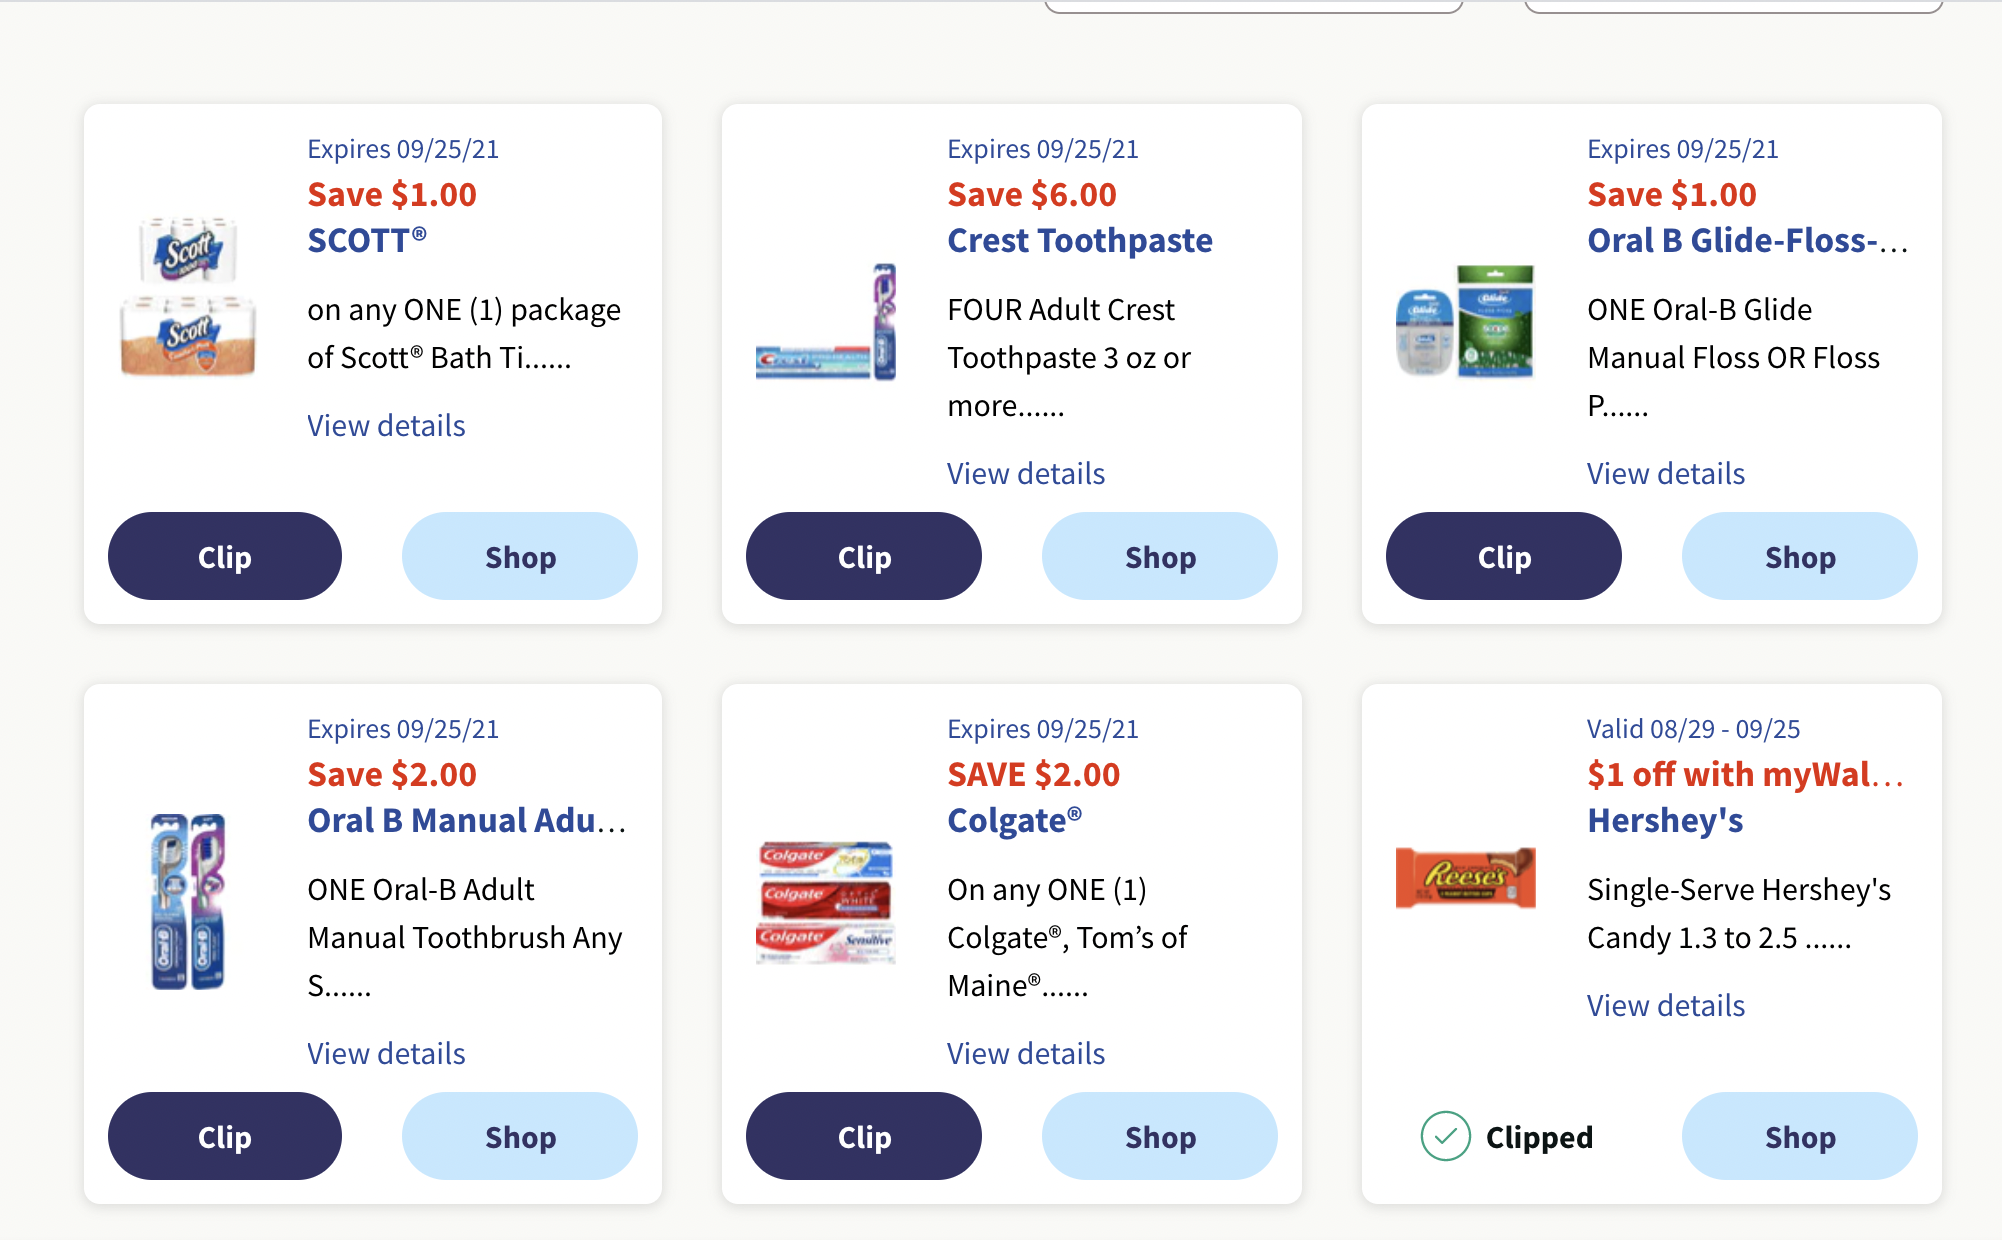This screenshot has width=2002, height=1240.
Task: Shop the Oral B Glide-Floss coupon
Action: click(x=1799, y=556)
